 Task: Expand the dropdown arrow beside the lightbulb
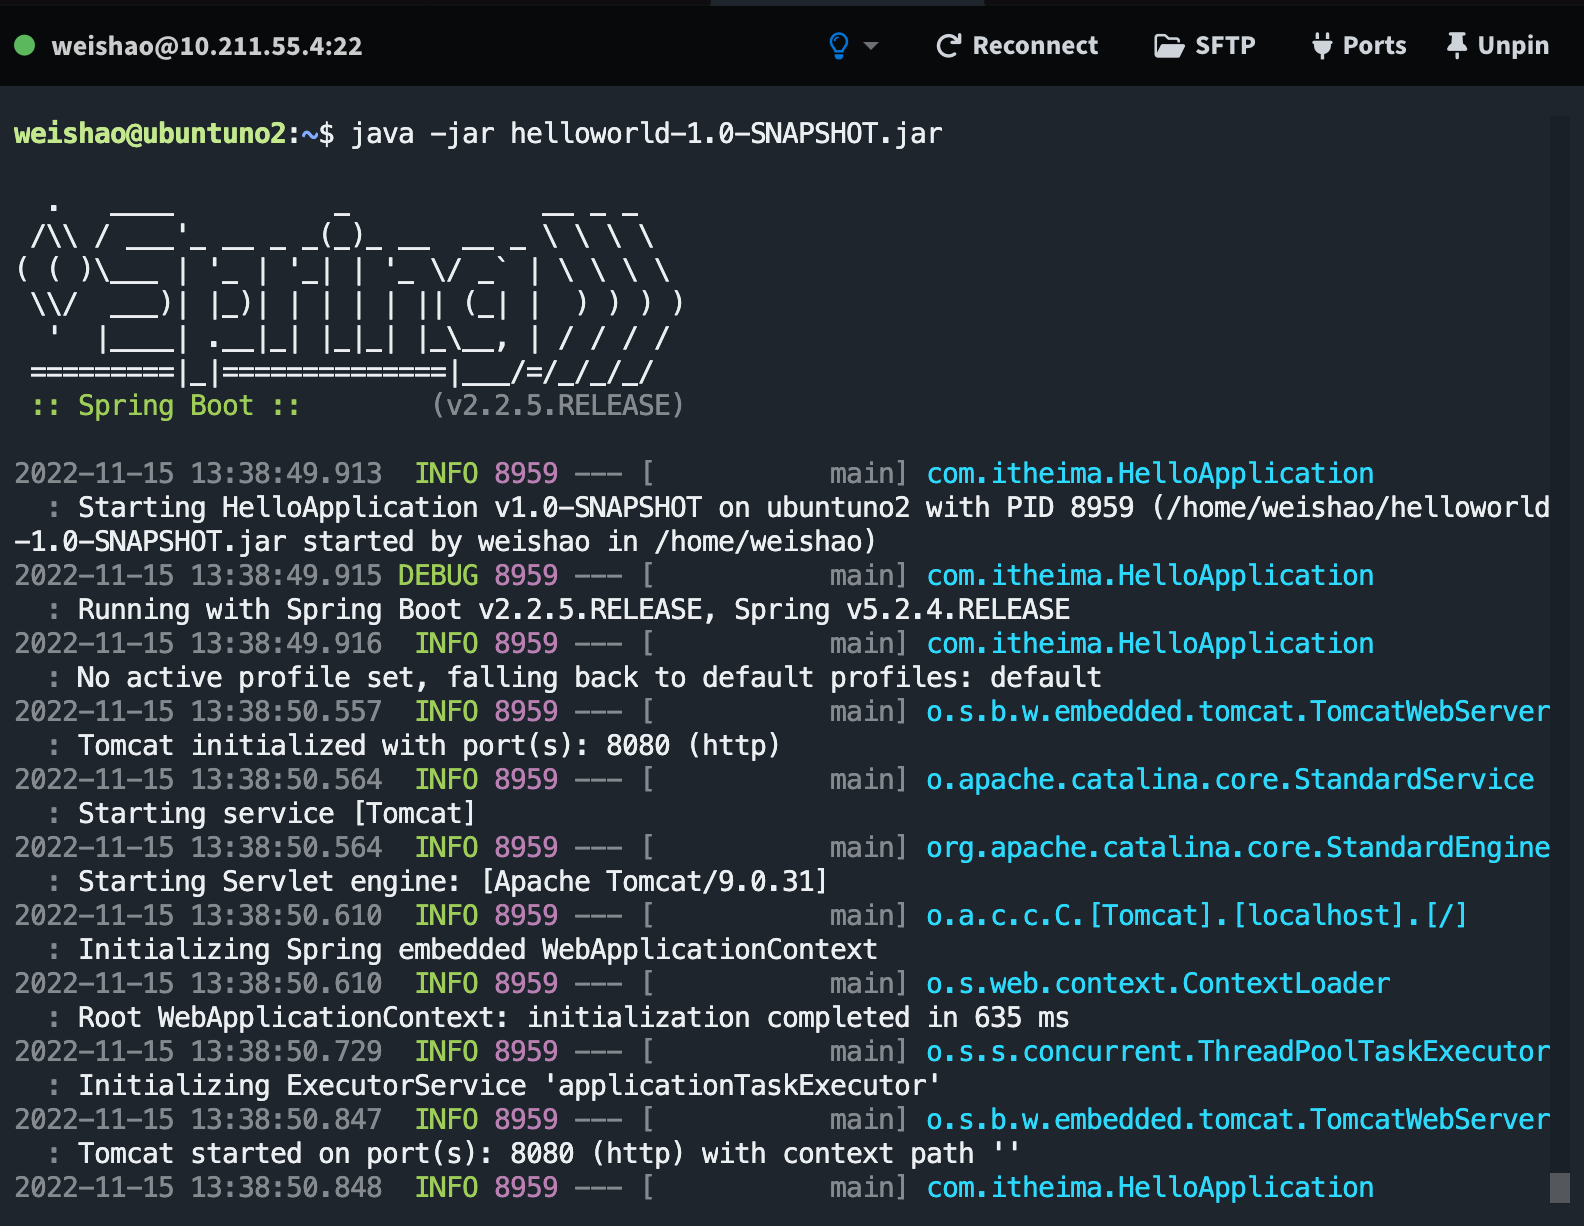click(871, 46)
